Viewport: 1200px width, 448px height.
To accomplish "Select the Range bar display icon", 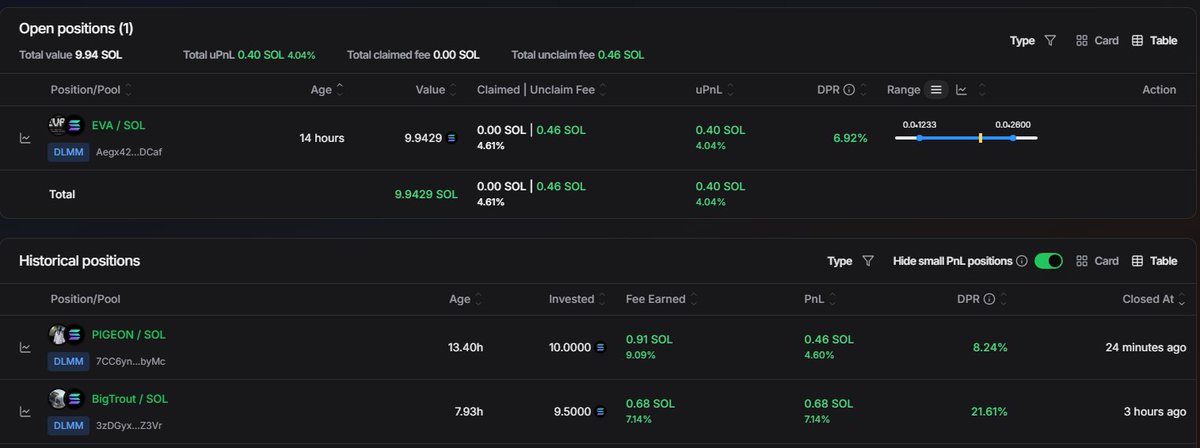I will 936,90.
